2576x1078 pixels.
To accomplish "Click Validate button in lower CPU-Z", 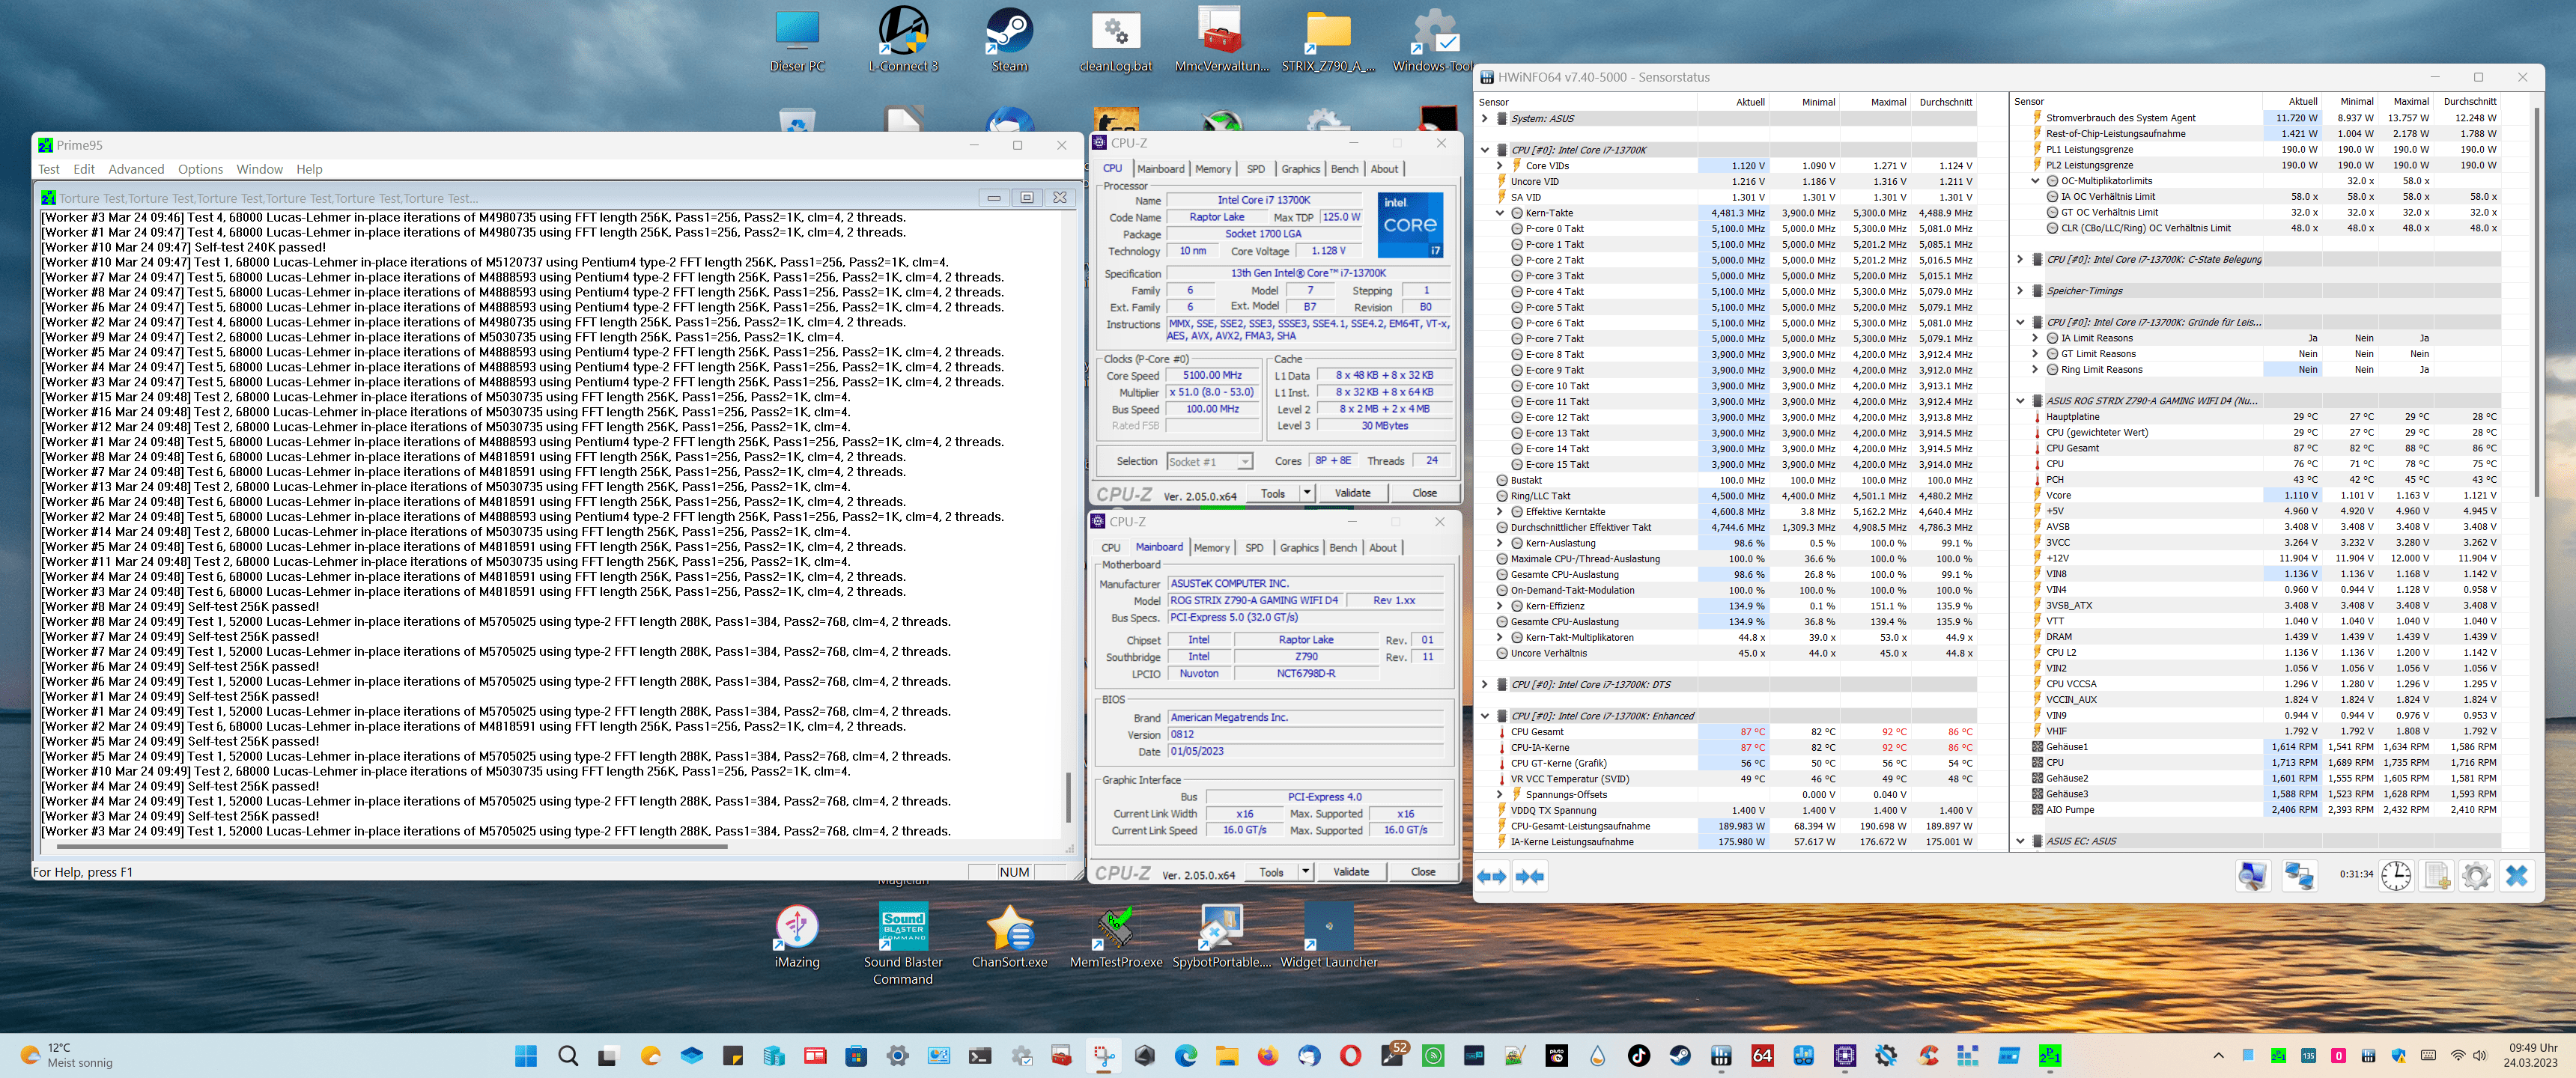I will click(x=1351, y=872).
